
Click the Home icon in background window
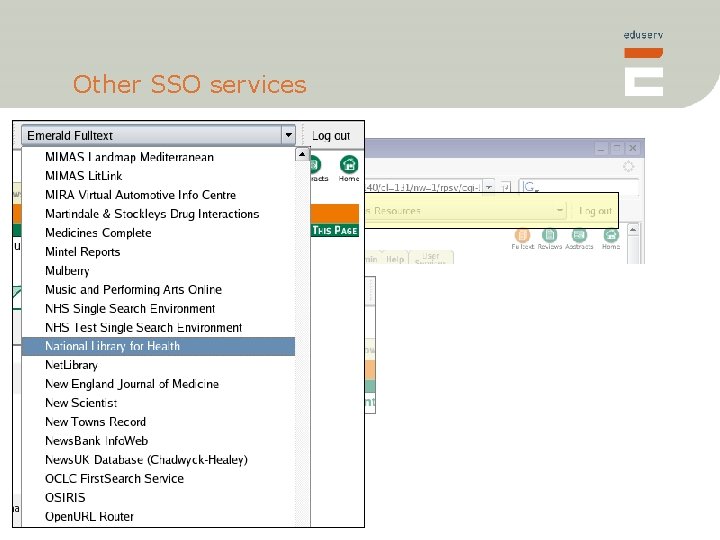(611, 239)
